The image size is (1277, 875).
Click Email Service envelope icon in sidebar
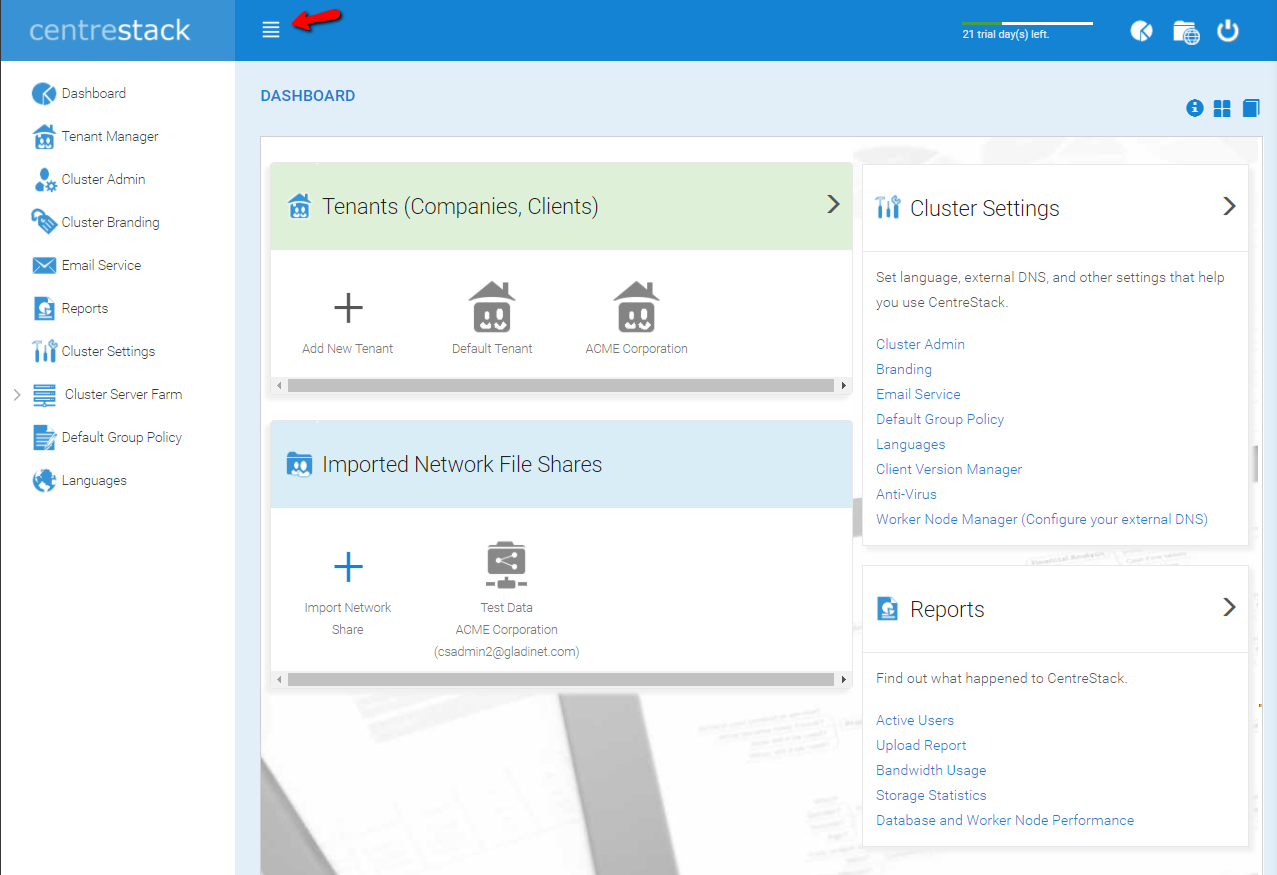[x=44, y=265]
